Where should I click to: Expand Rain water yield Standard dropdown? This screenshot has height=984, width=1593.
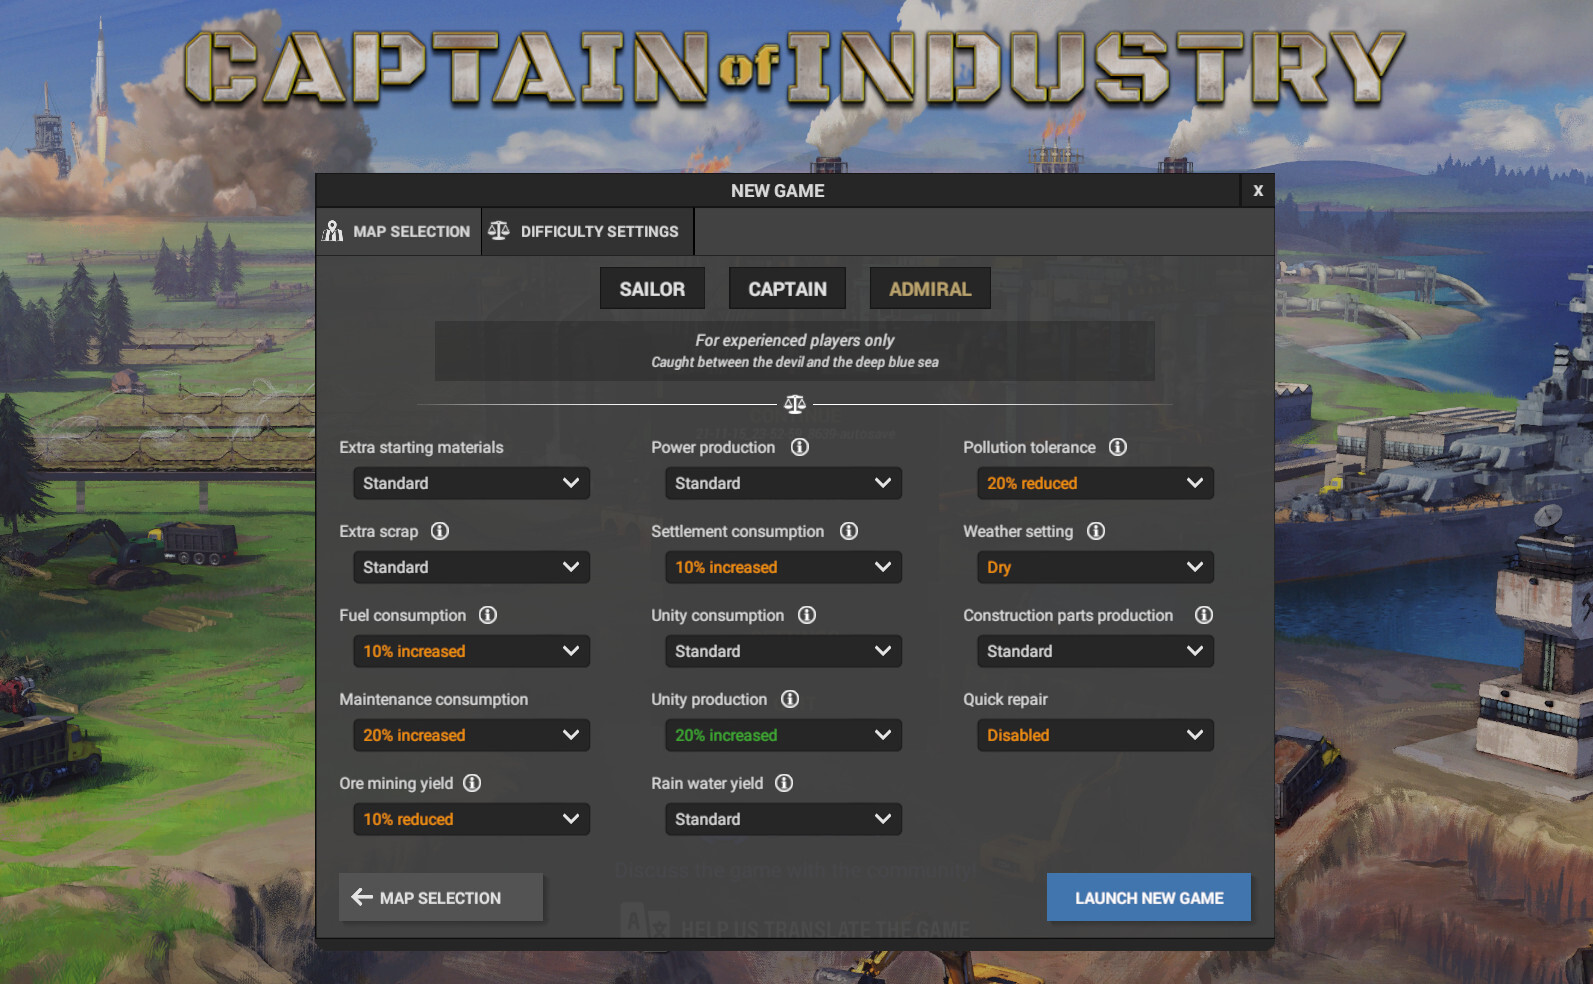click(783, 819)
